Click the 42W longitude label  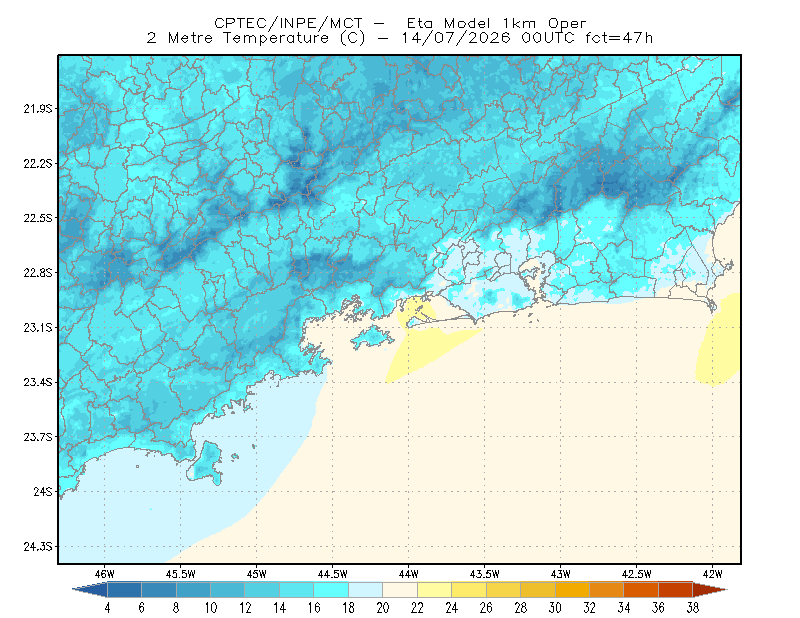(713, 574)
